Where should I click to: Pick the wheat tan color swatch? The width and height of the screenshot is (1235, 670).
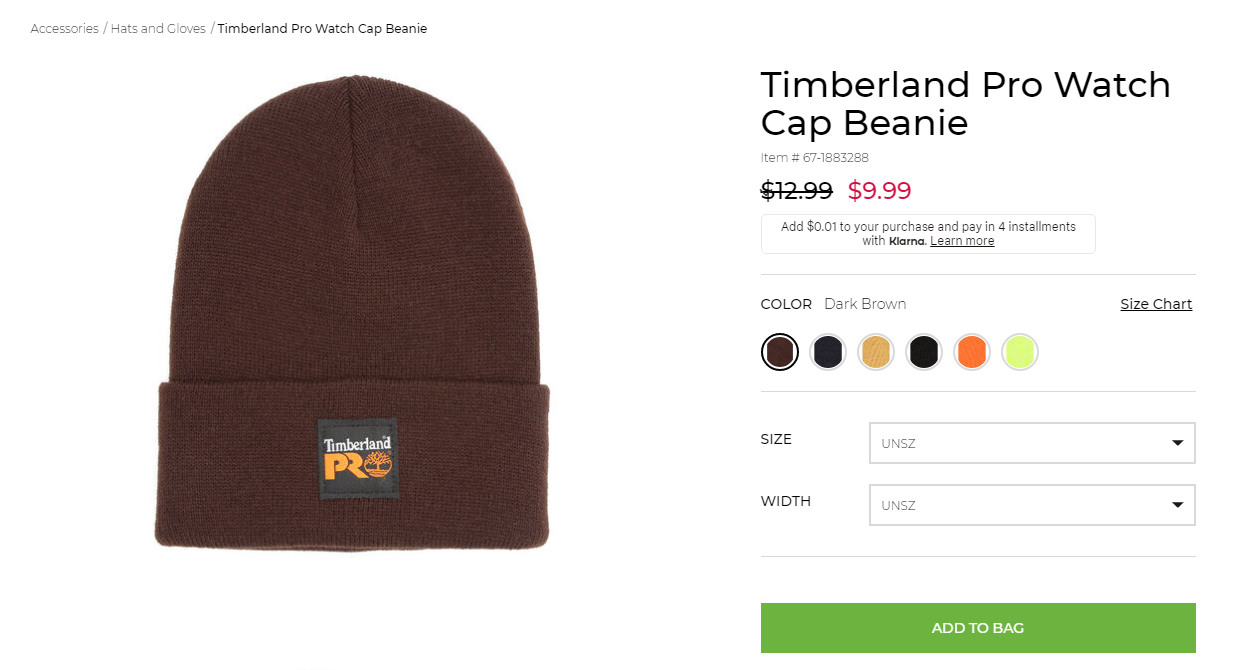point(876,352)
